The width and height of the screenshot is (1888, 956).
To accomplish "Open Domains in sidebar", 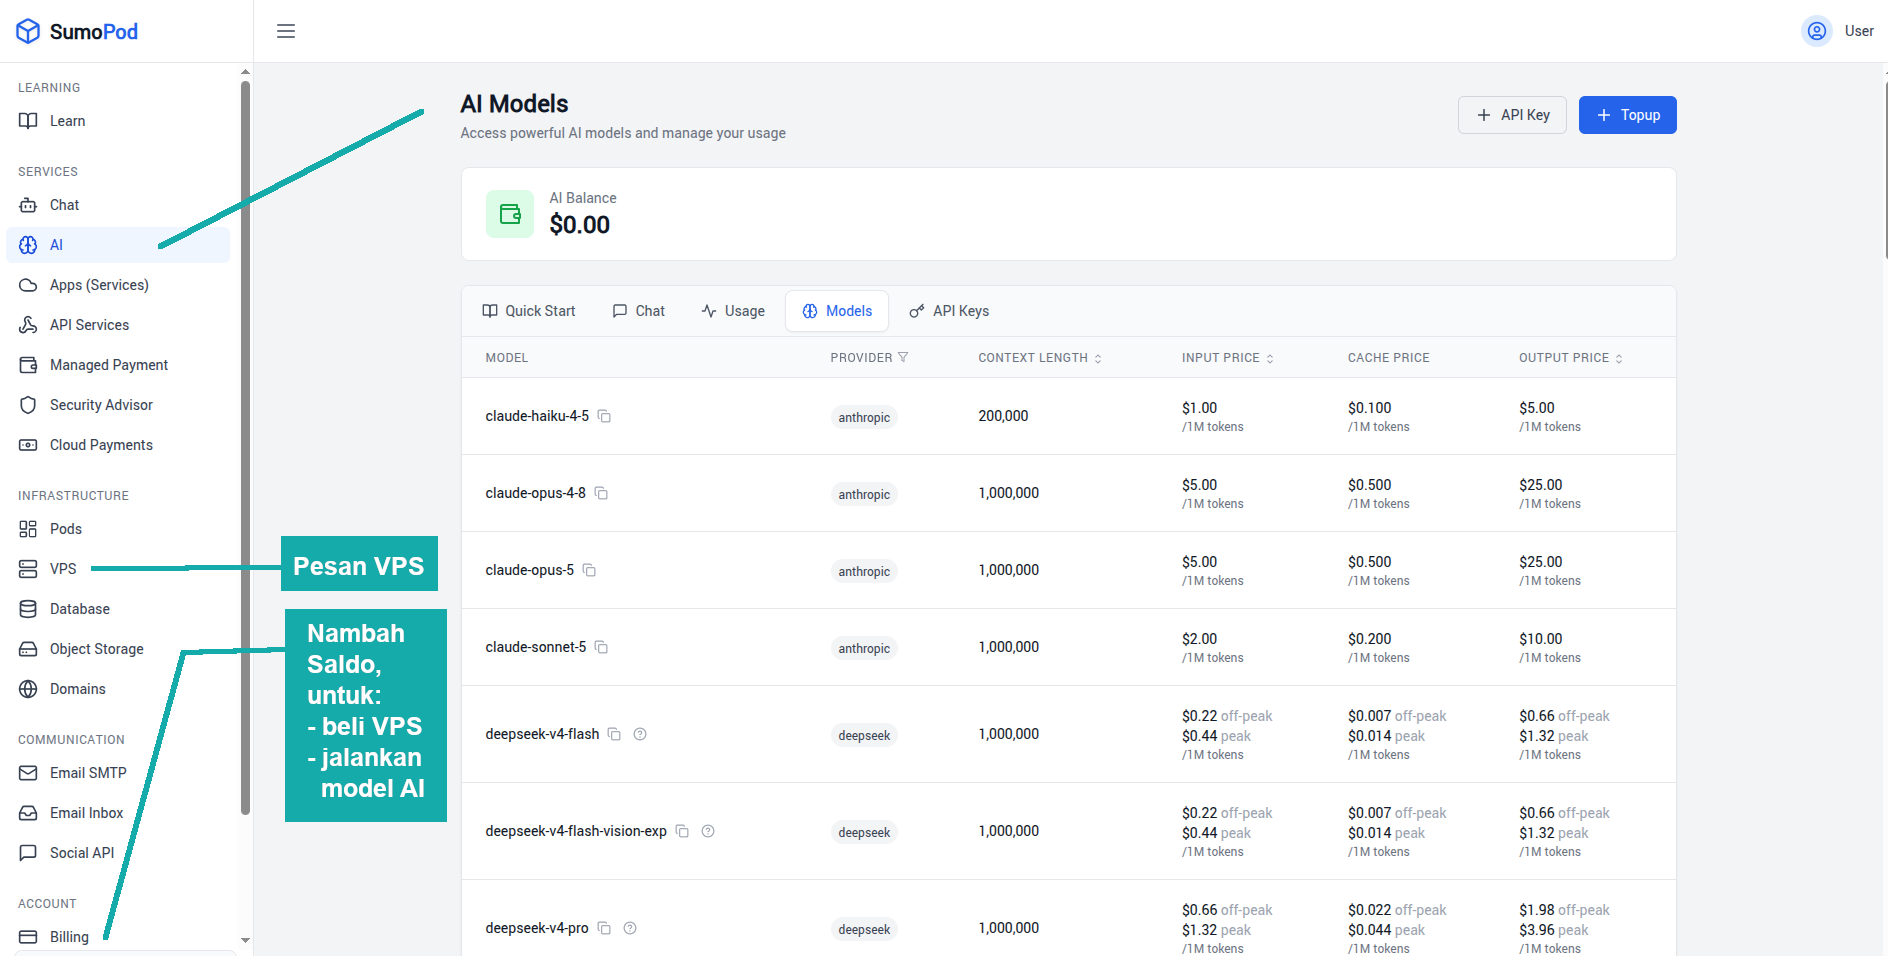I will point(118,689).
